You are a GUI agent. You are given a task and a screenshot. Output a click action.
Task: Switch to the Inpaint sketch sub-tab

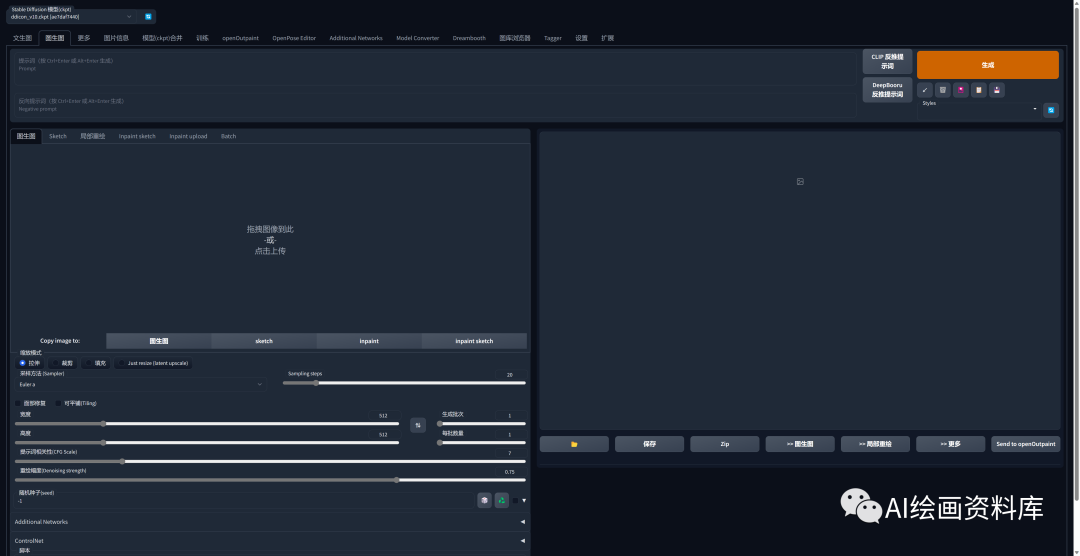pyautogui.click(x=137, y=136)
